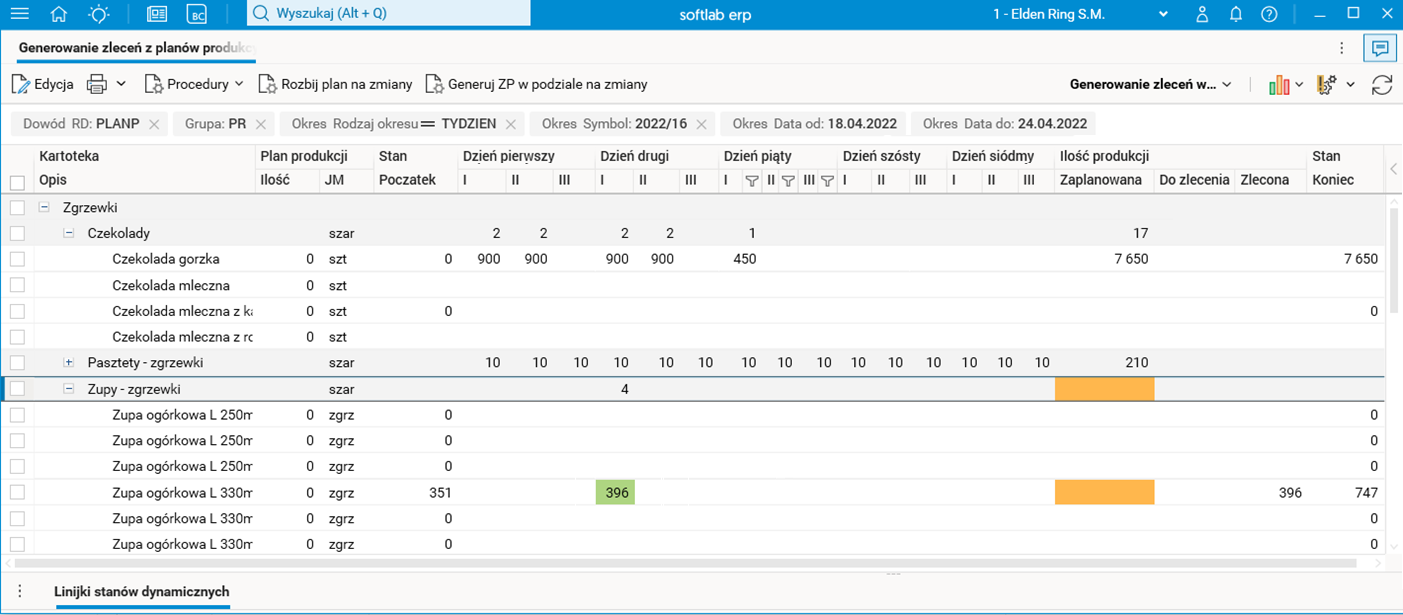Open the three-dot menu beside Linijki stanów dynamicznych
Viewport: 1403px width, 615px height.
coord(20,591)
